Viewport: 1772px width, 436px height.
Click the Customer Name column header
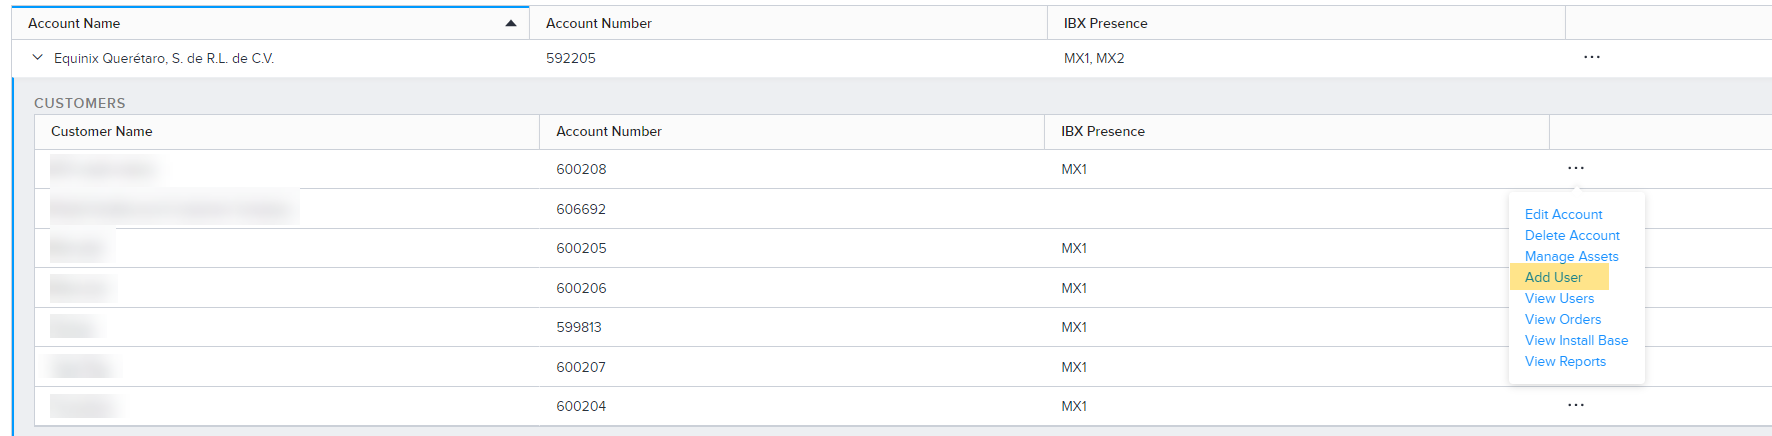pos(102,131)
